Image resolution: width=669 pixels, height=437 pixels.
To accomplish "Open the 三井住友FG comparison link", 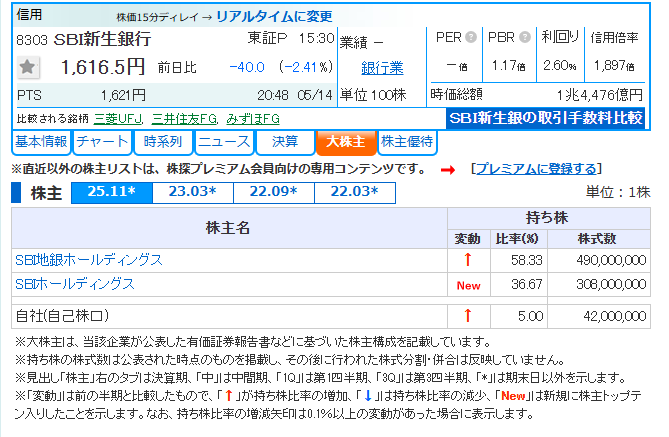I will pos(185,119).
